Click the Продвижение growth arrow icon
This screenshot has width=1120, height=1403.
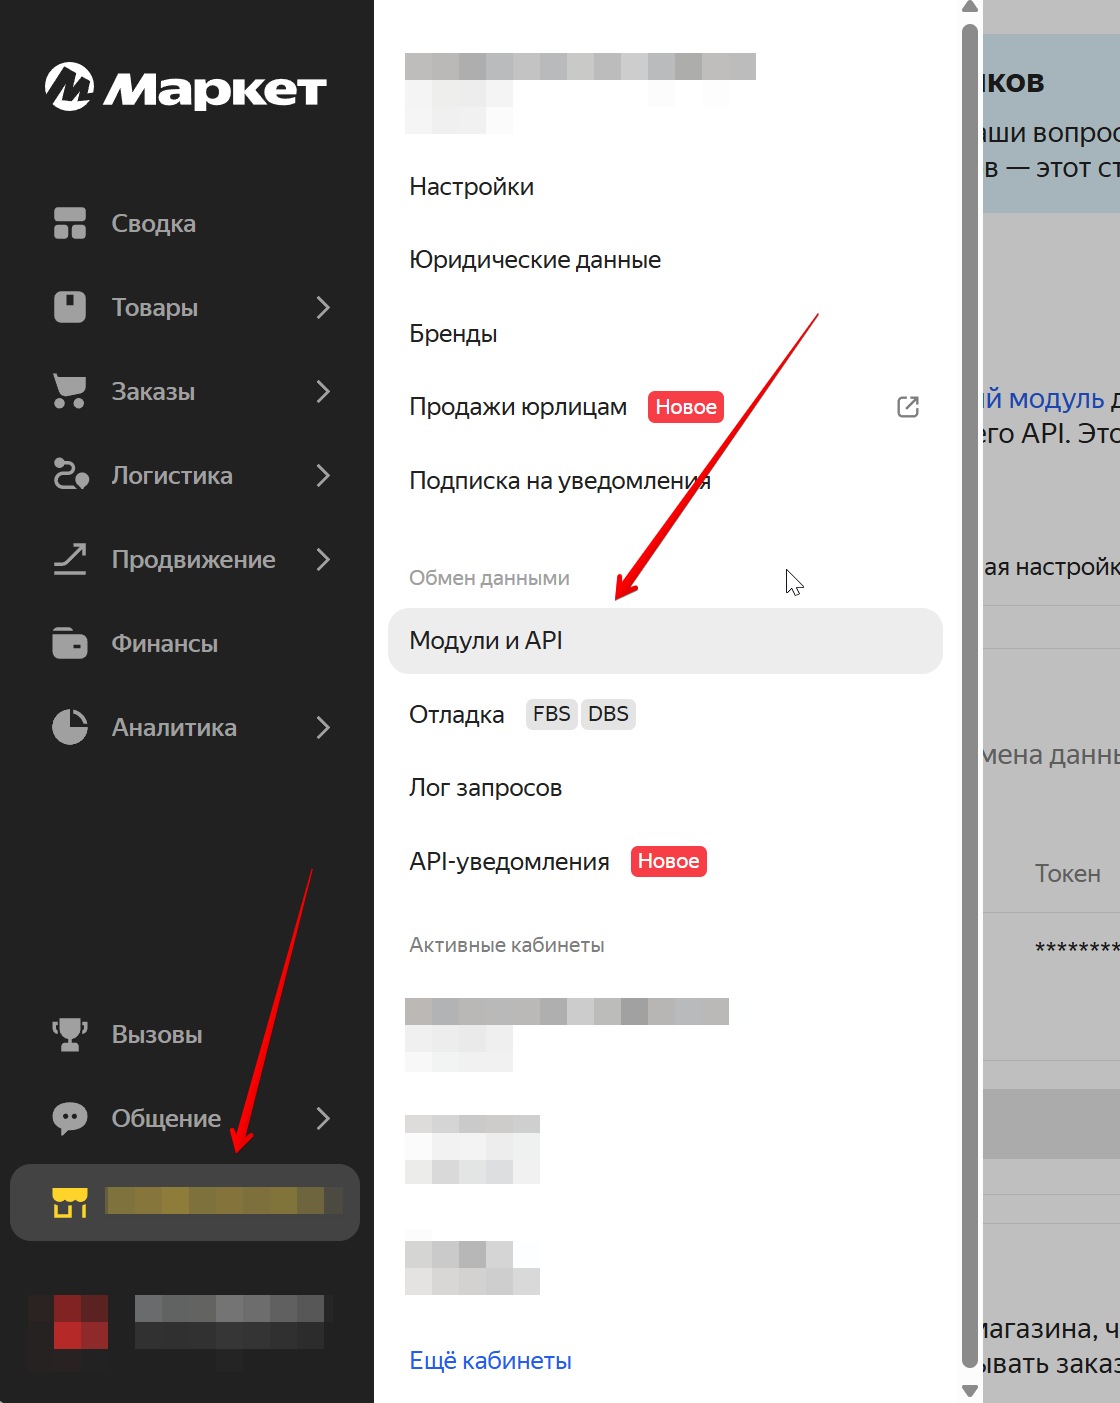[70, 559]
